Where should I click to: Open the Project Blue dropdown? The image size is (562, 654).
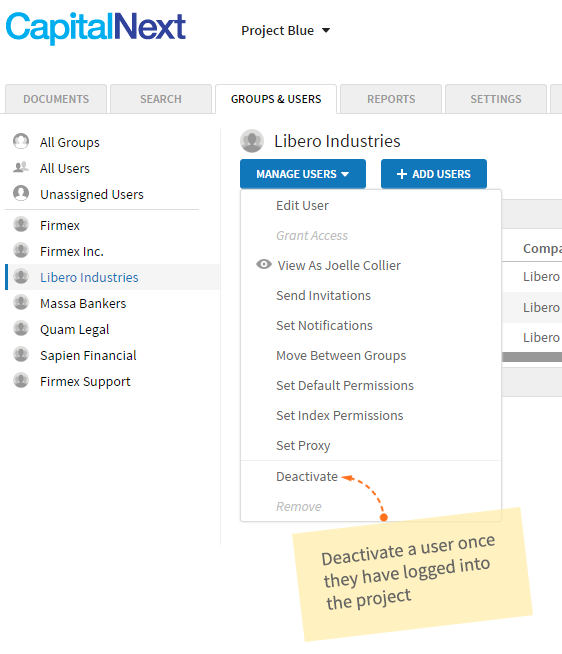[x=285, y=30]
